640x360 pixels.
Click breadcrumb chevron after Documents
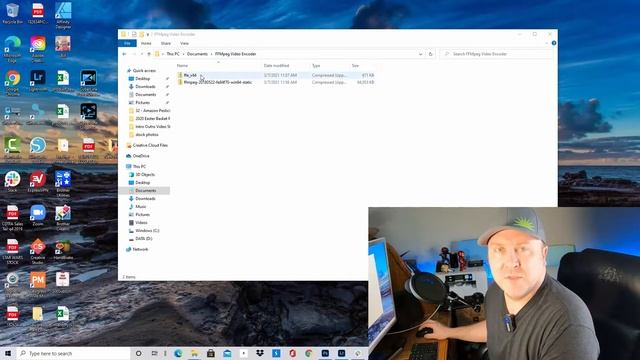[x=211, y=54]
